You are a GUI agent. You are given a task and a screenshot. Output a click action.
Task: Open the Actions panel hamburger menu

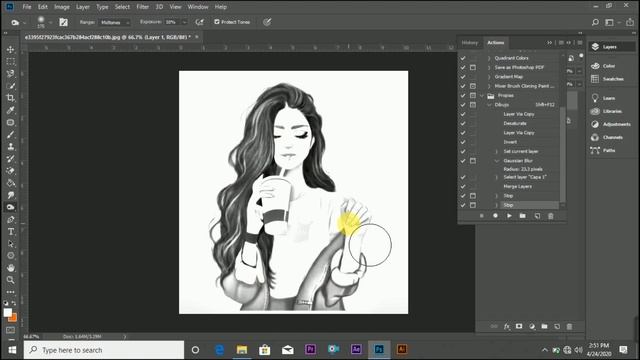click(x=580, y=42)
